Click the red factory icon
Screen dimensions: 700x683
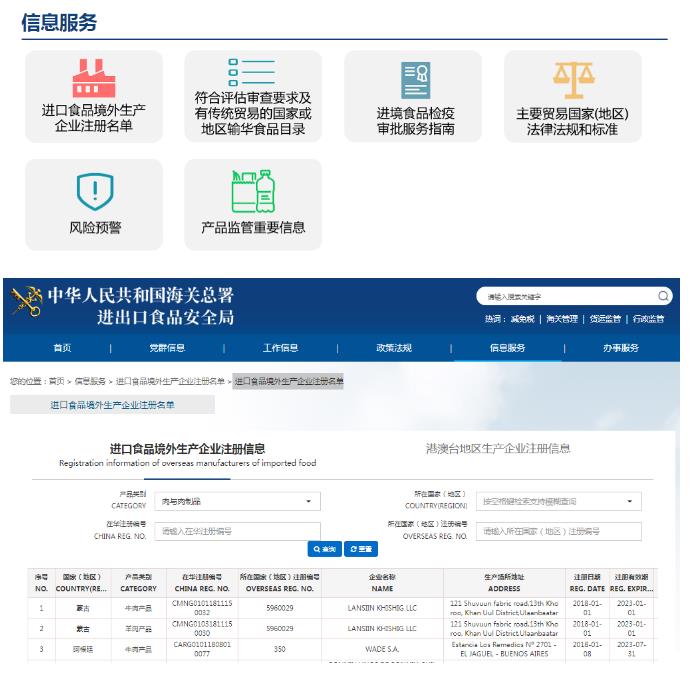[94, 78]
